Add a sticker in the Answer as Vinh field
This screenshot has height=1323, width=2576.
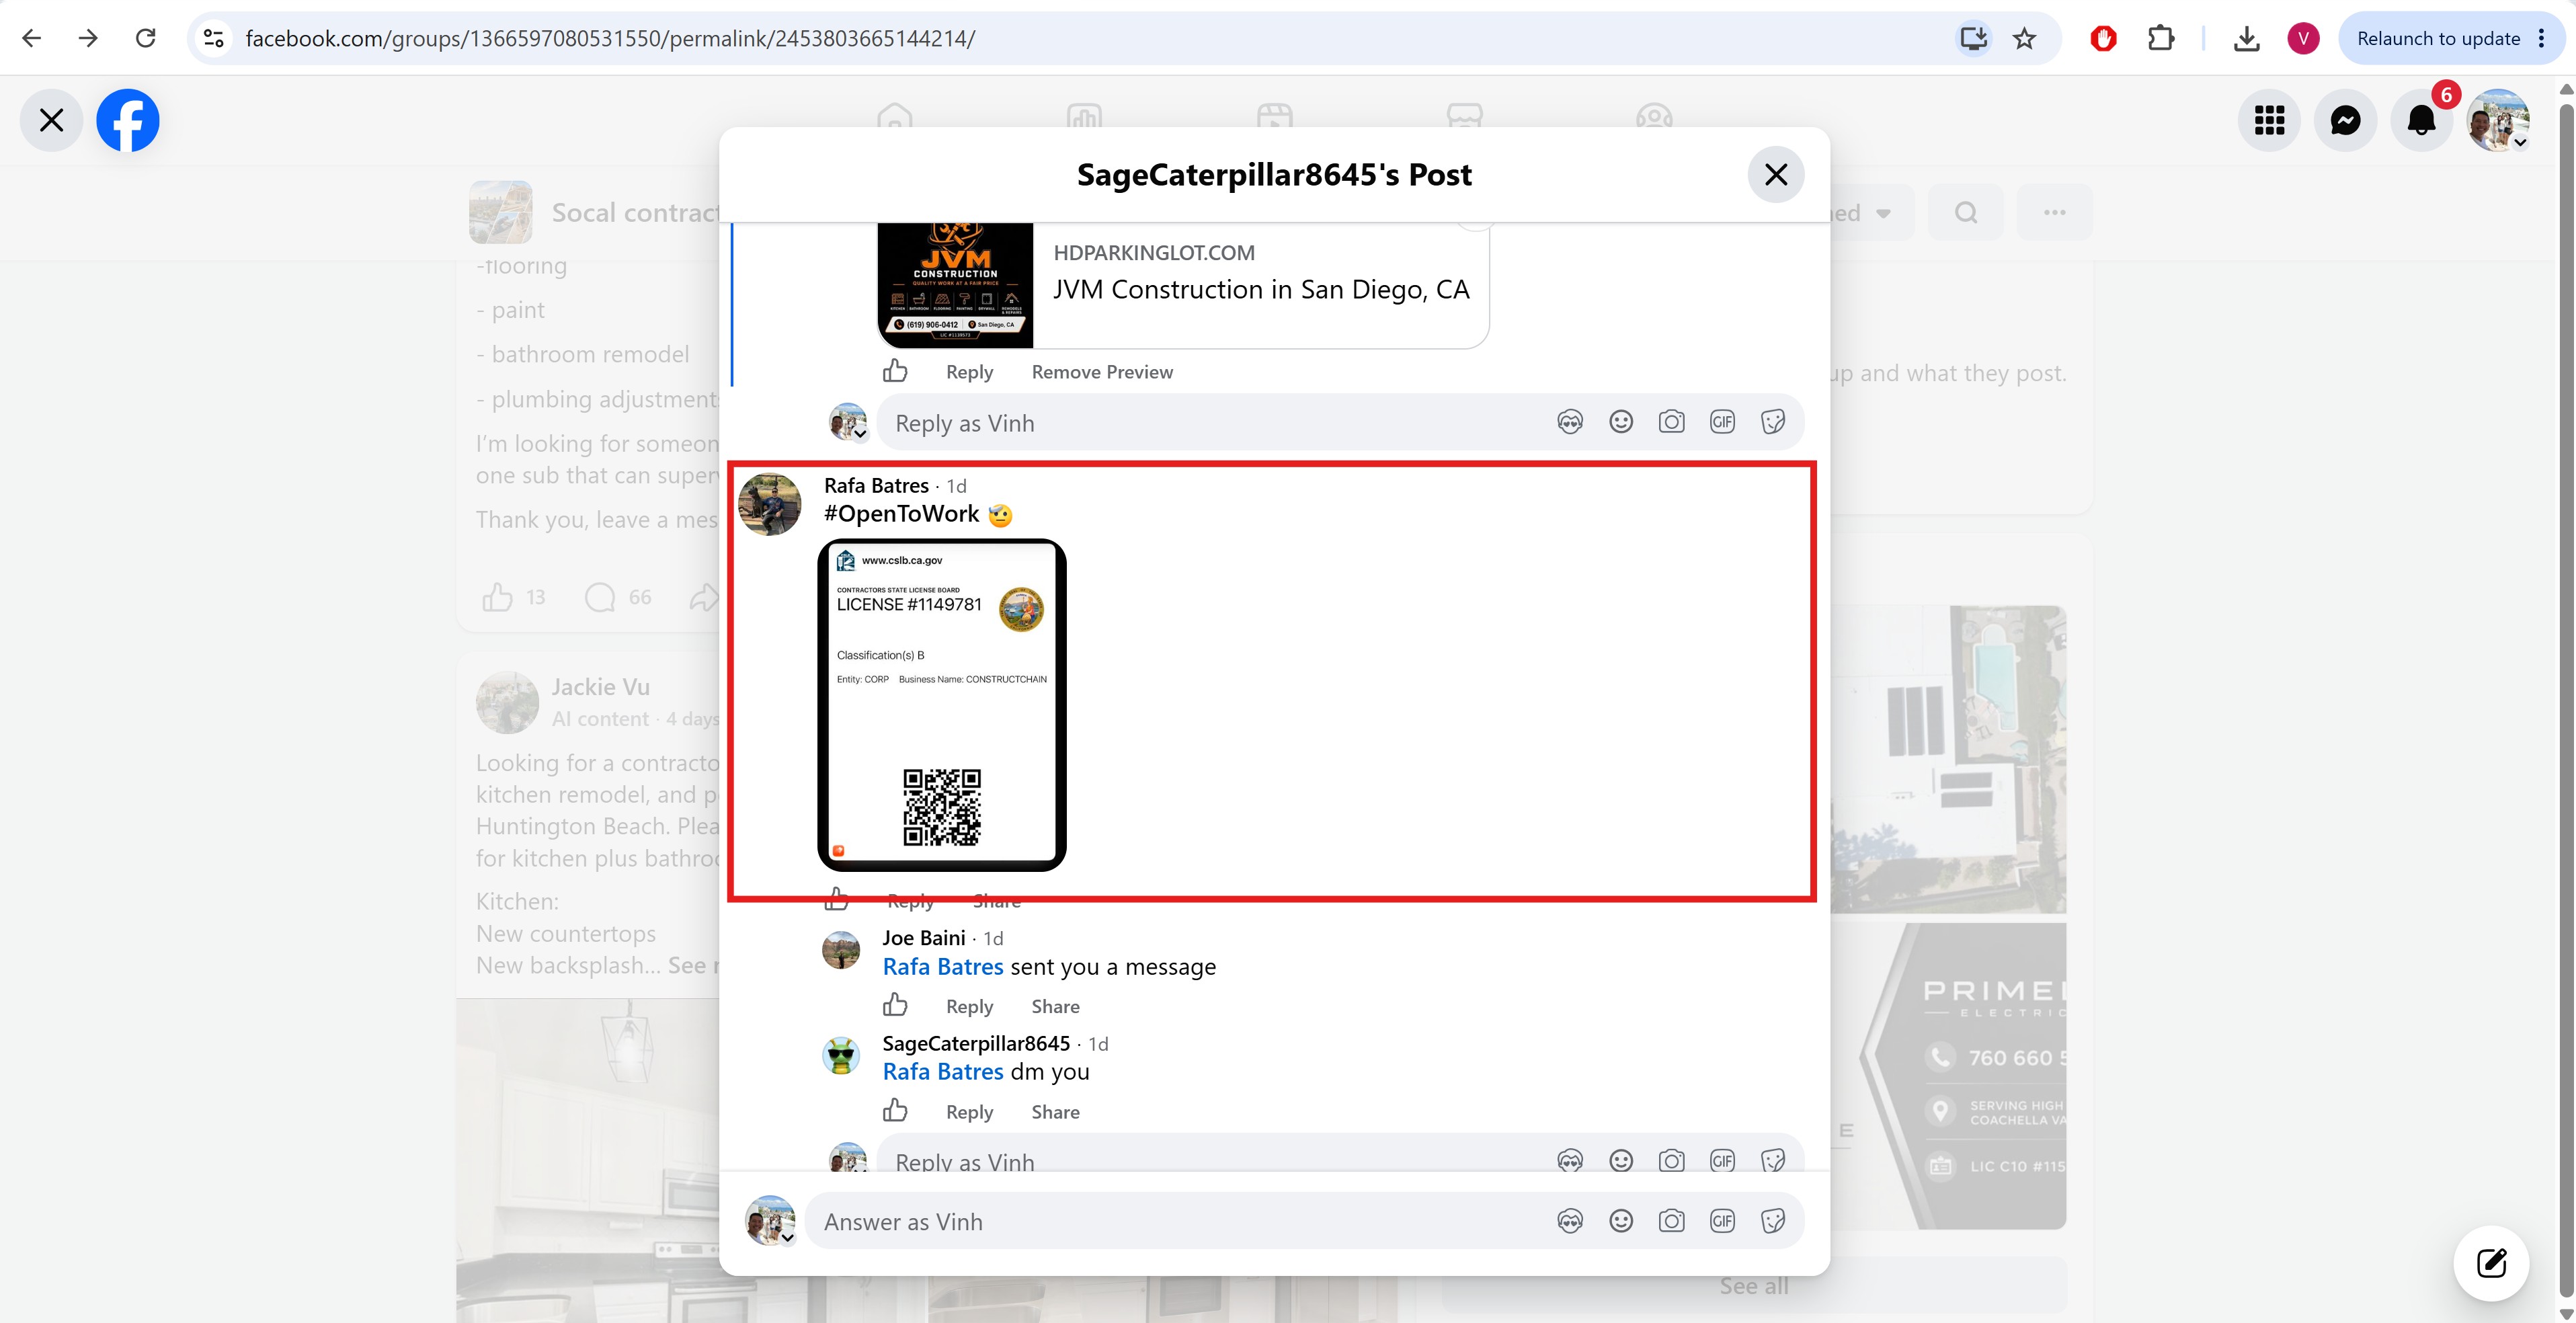[x=1773, y=1221]
